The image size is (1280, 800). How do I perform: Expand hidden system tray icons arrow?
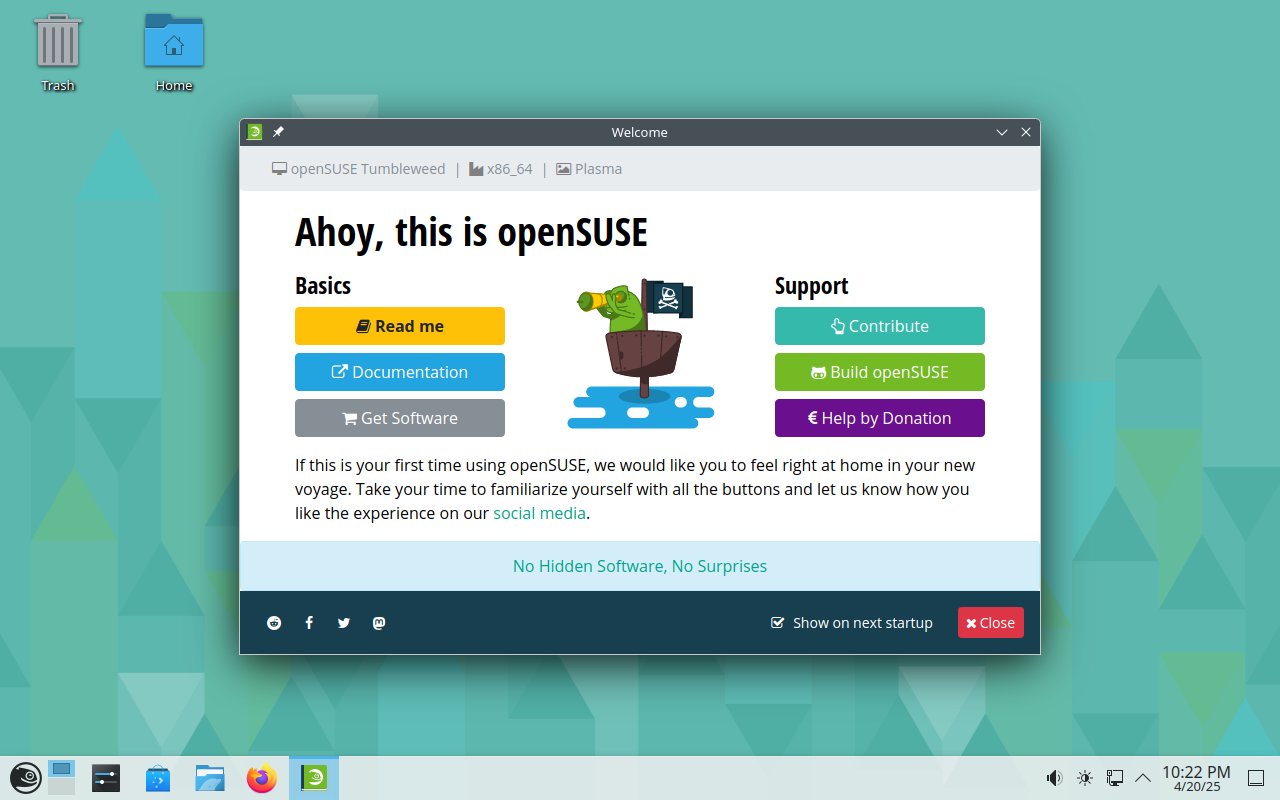(1142, 777)
